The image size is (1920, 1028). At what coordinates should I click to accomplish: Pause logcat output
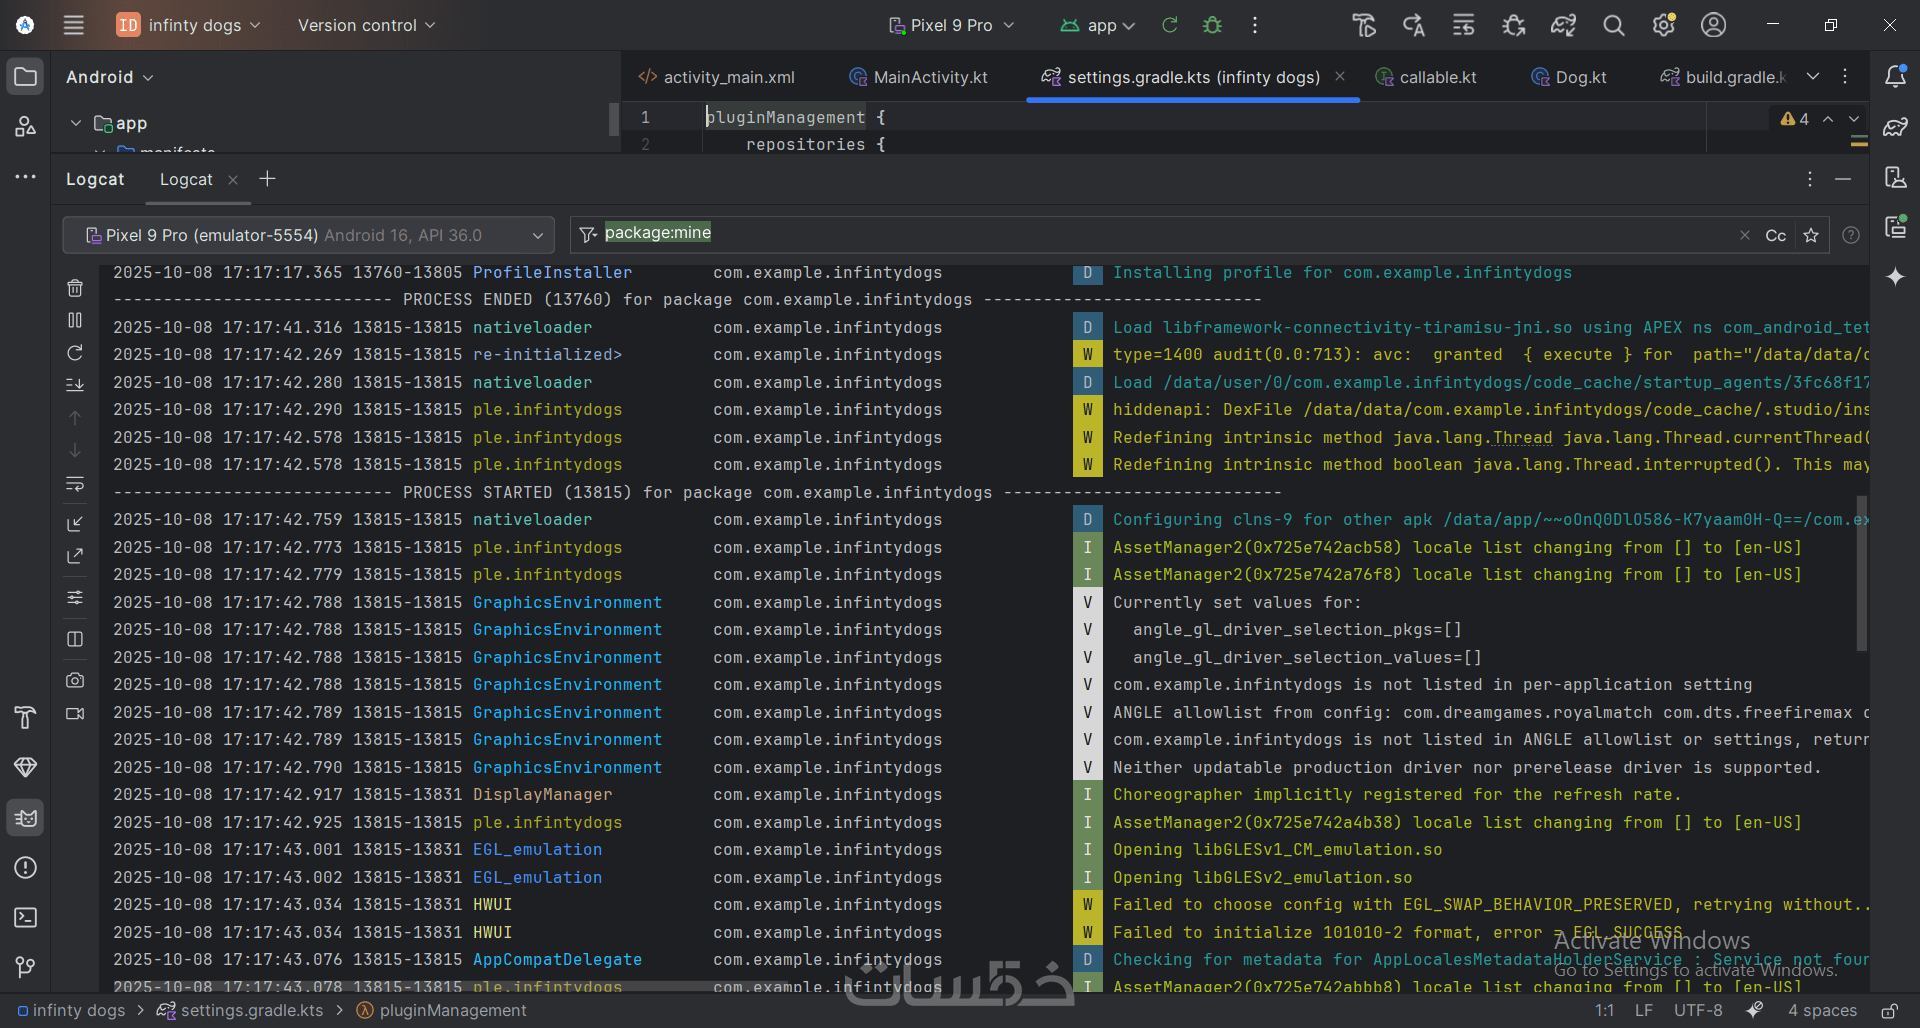75,321
